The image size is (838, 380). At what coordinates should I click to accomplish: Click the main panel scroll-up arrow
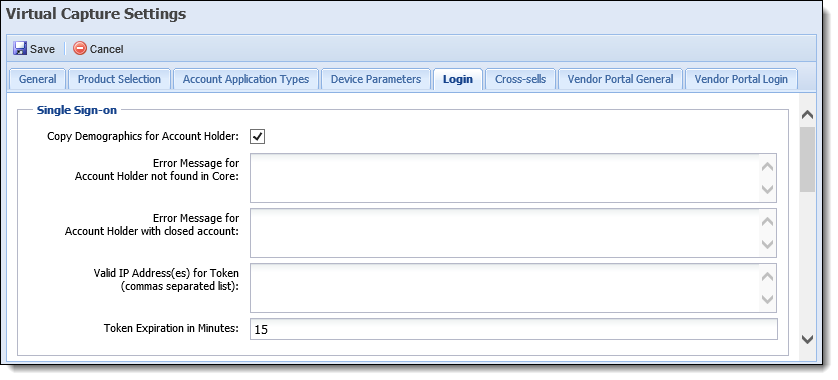808,114
